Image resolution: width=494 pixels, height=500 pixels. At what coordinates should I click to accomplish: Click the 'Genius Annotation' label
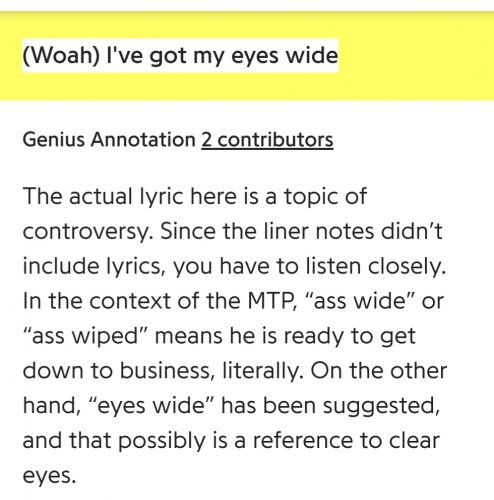(109, 140)
